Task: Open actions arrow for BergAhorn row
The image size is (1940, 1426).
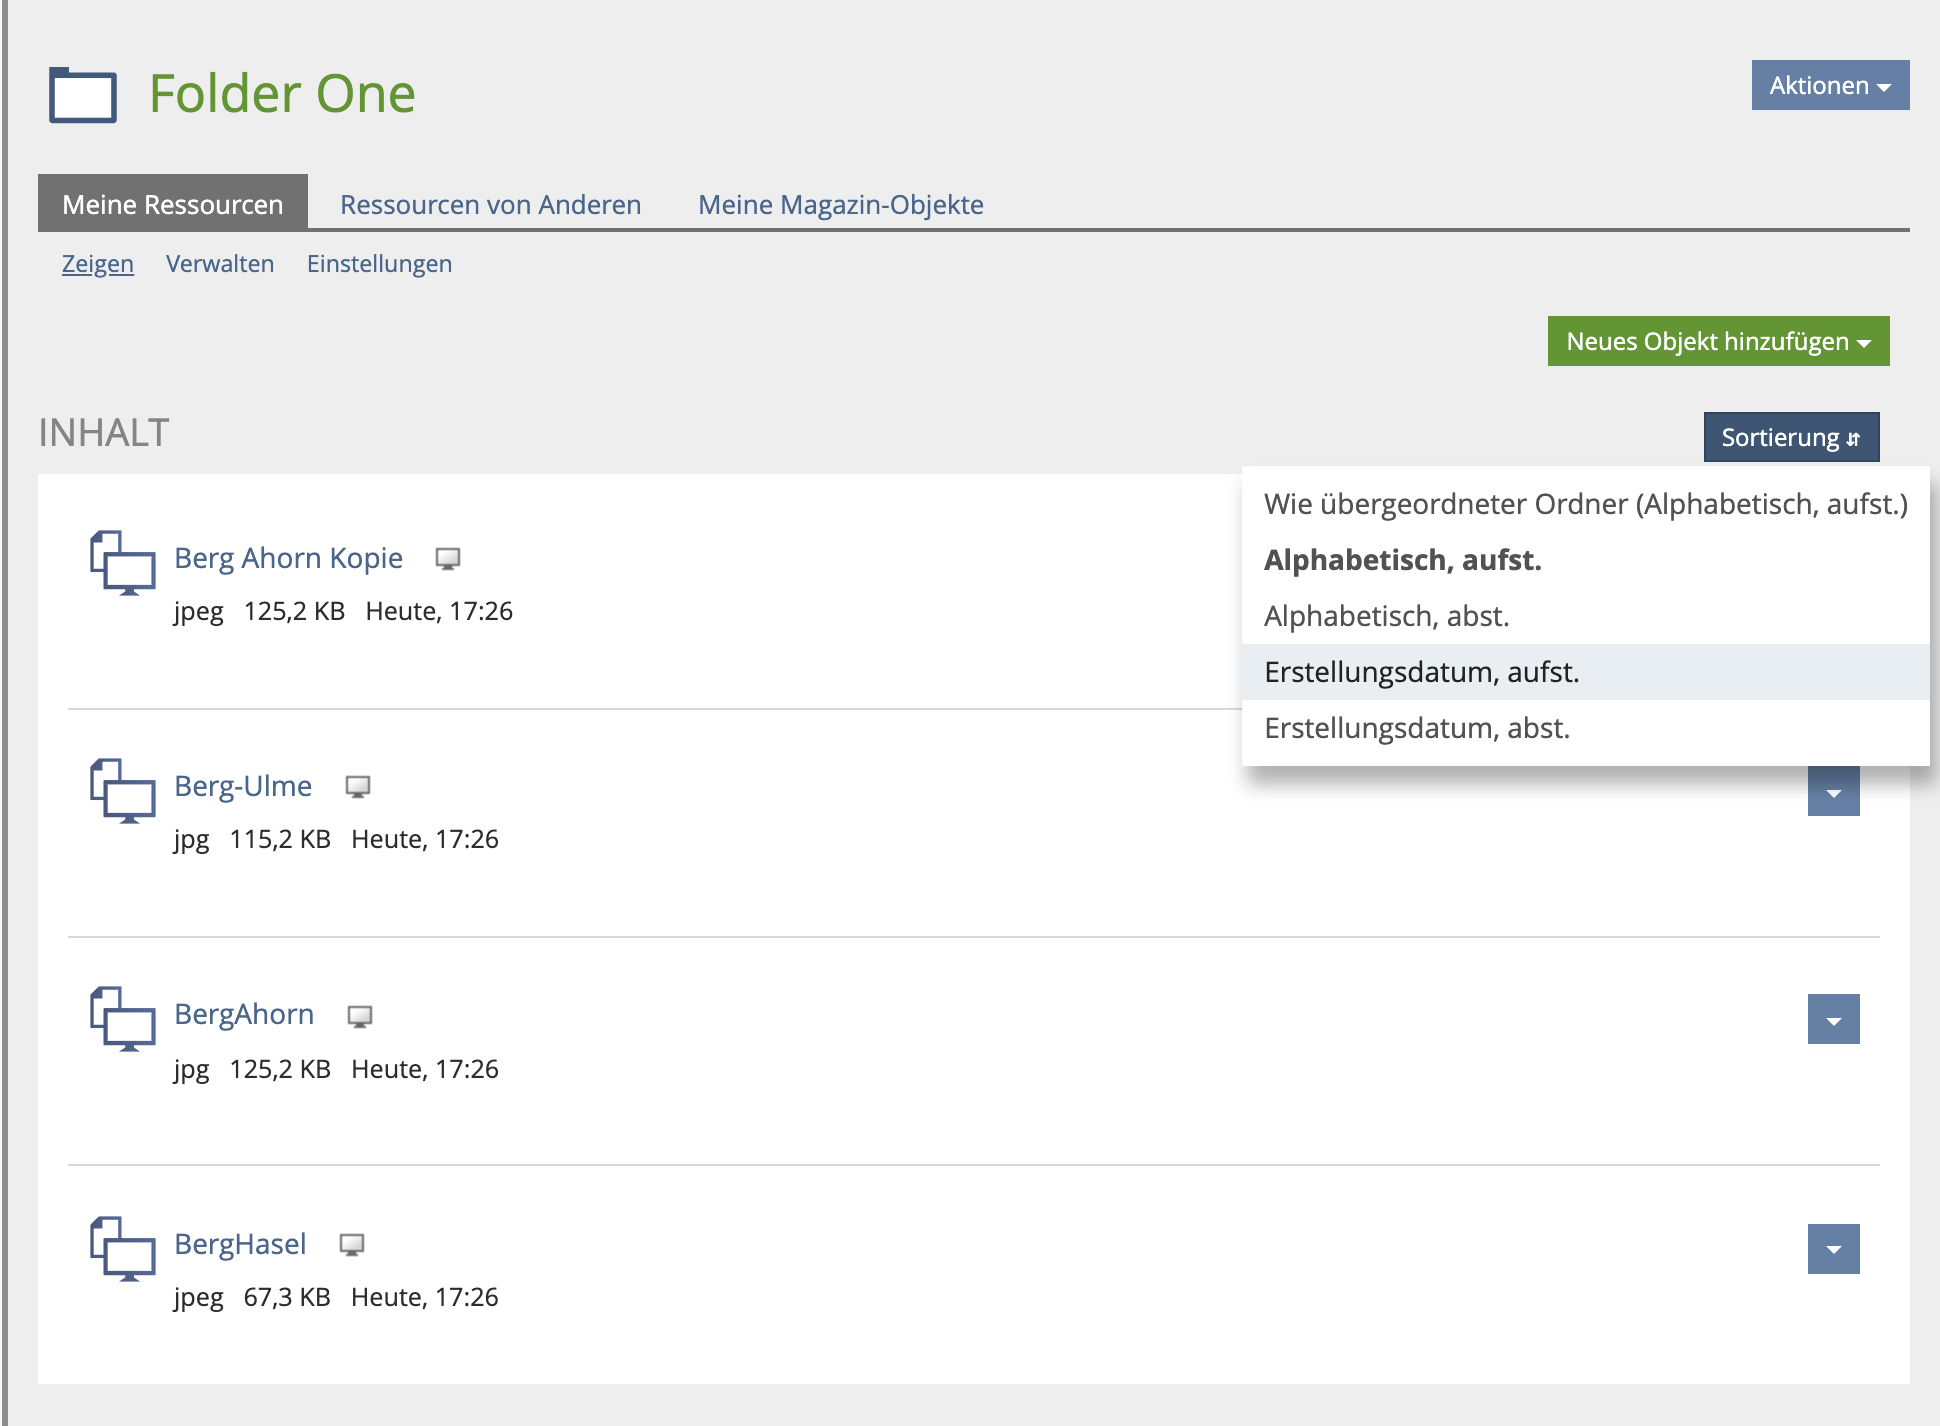Action: point(1833,1020)
